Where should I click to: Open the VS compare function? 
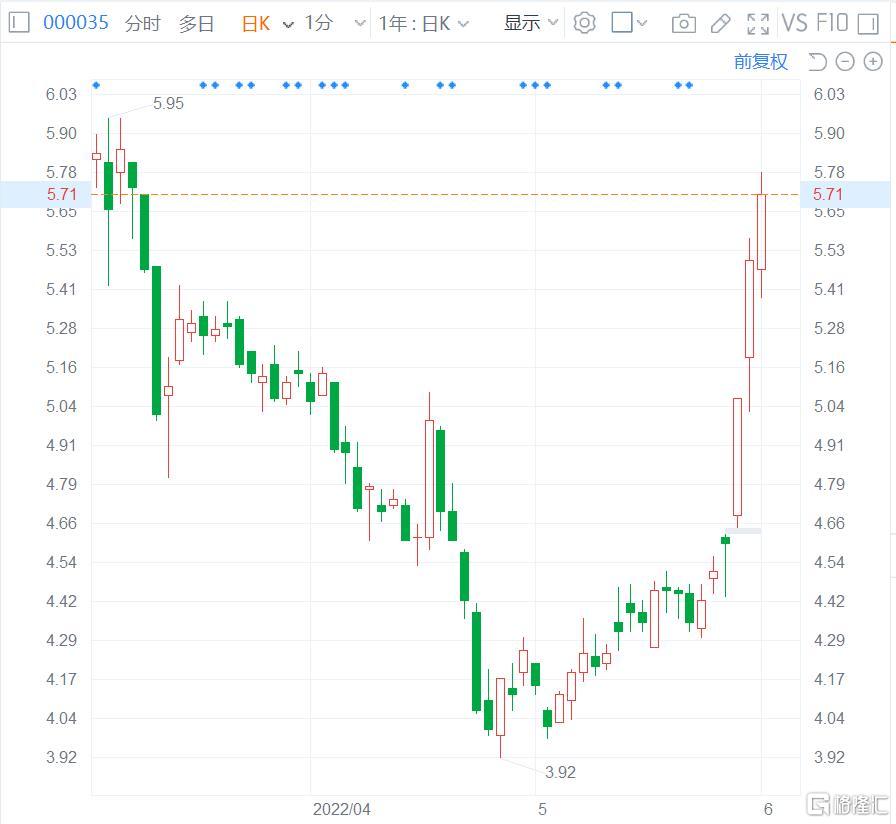tap(794, 23)
